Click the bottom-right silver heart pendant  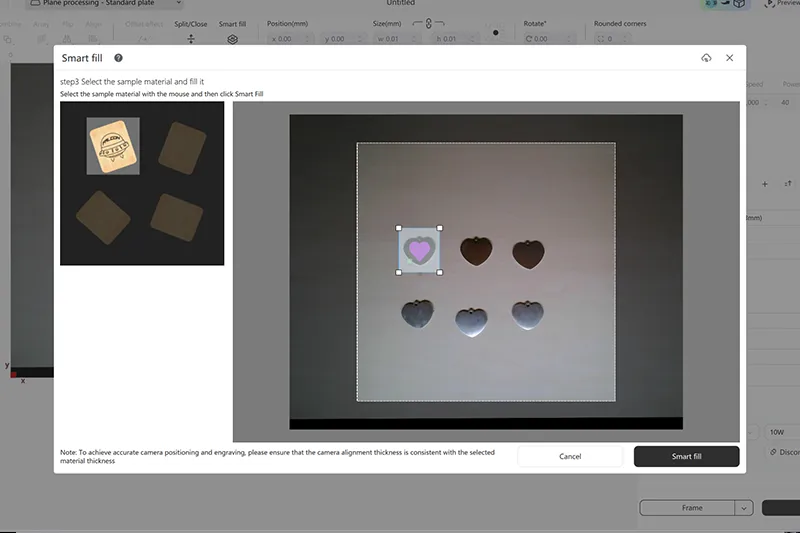[x=527, y=314]
